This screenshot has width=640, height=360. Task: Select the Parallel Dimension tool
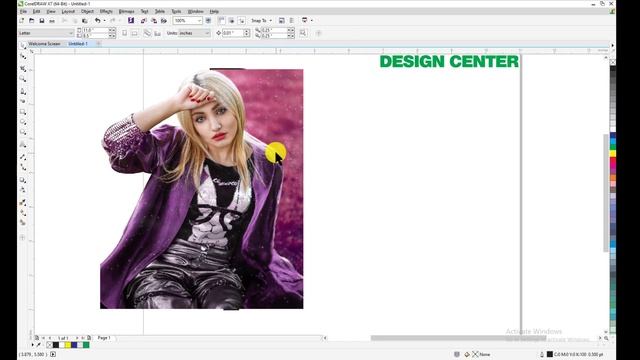pos(23,157)
